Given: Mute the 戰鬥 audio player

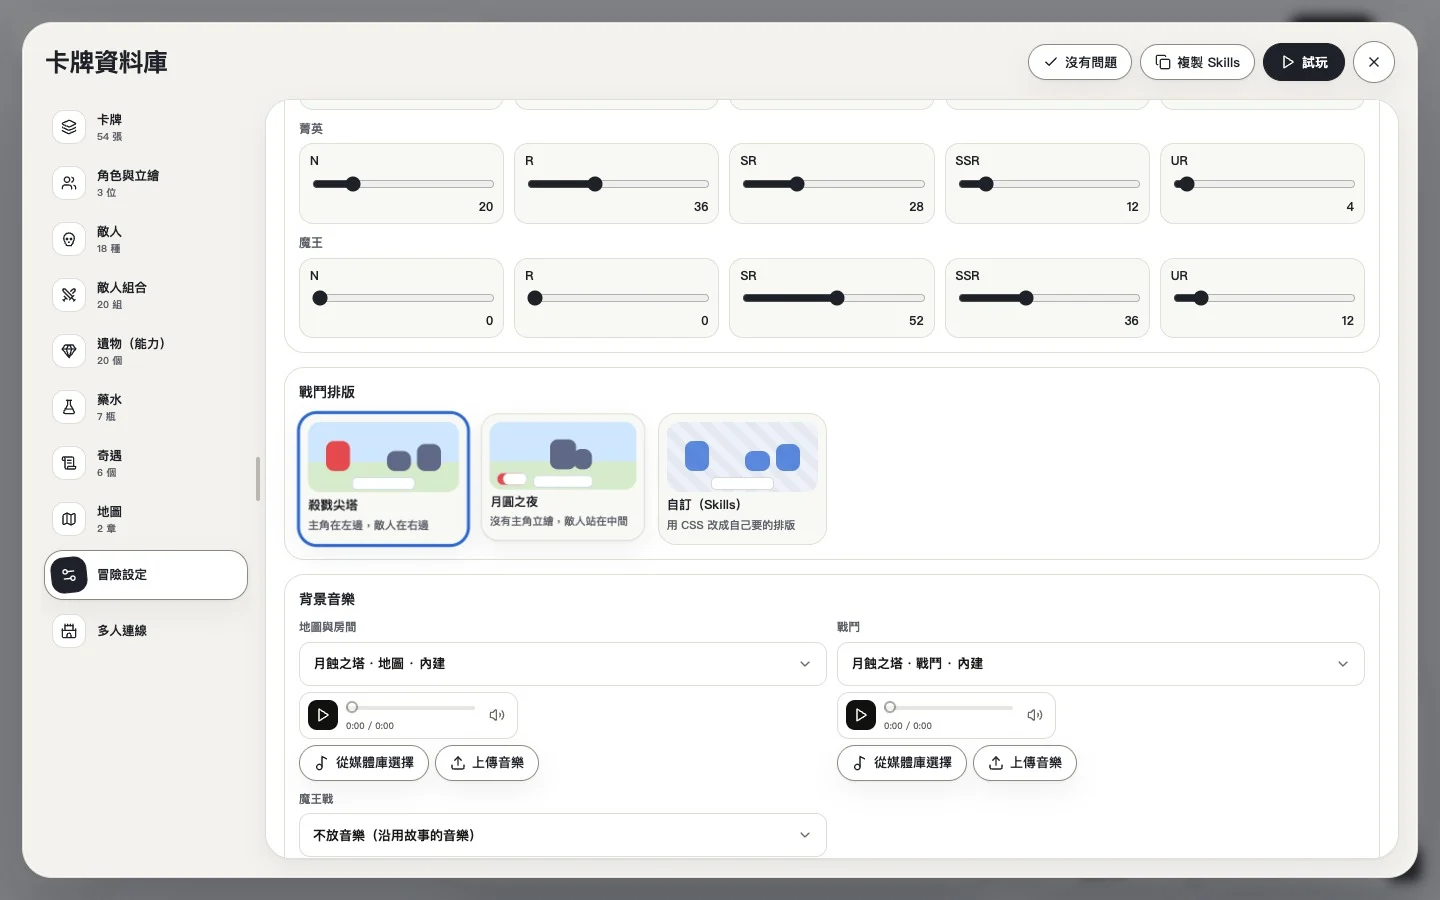Looking at the screenshot, I should pos(1034,715).
